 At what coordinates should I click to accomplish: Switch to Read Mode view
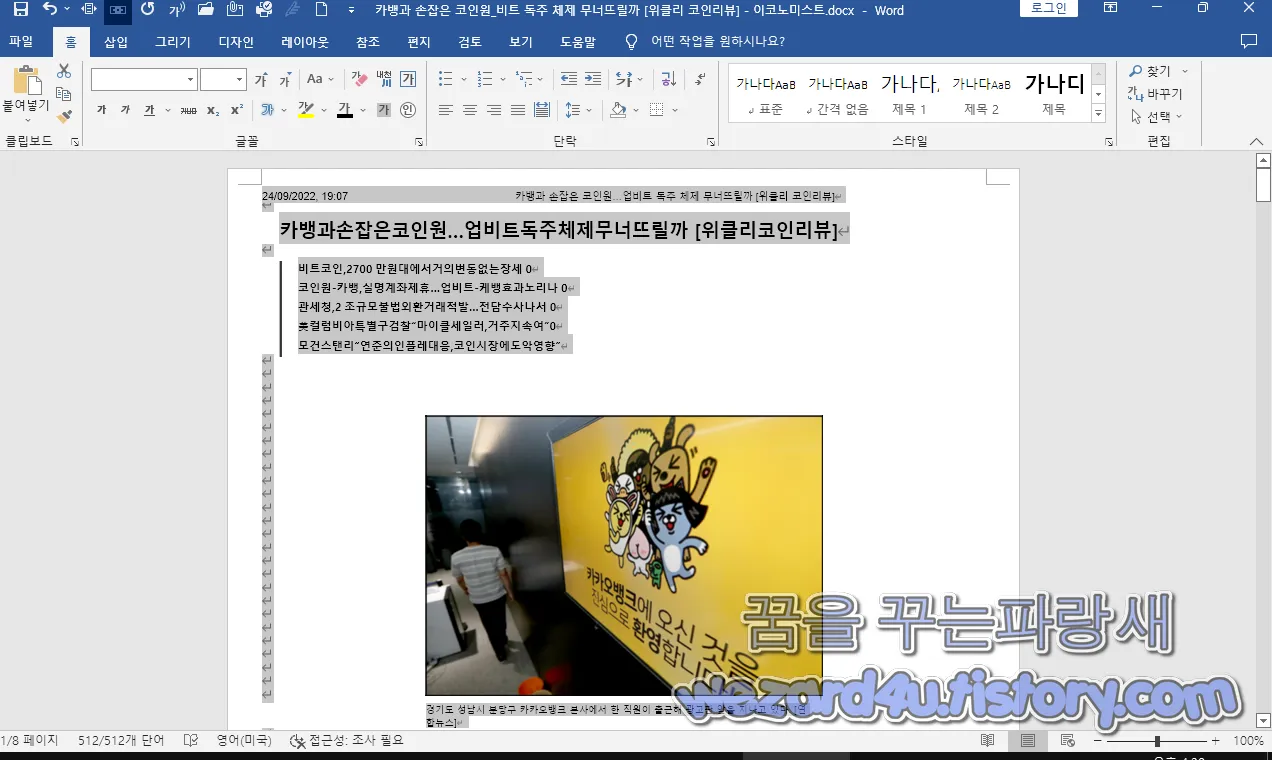(987, 741)
